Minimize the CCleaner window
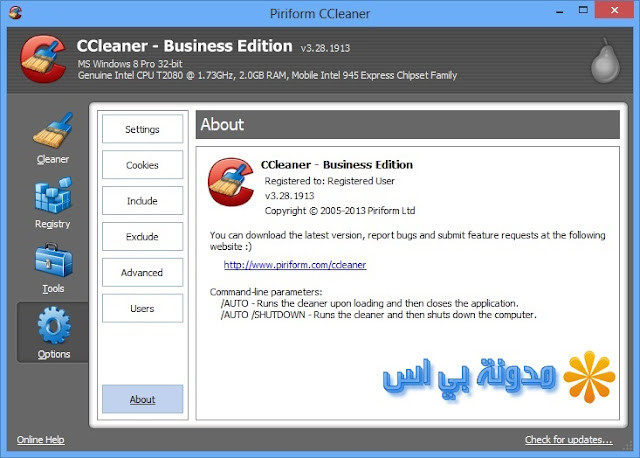This screenshot has height=458, width=640. [560, 11]
